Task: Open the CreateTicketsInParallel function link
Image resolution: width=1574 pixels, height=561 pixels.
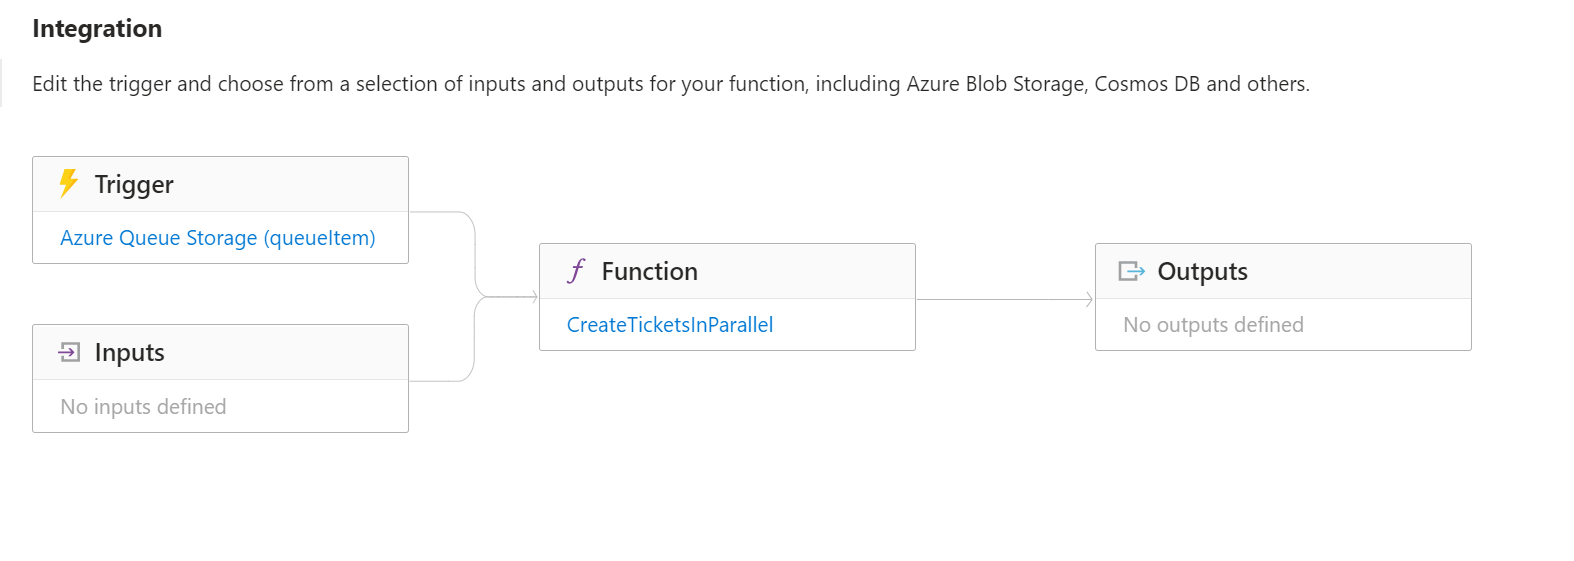Action: [669, 325]
